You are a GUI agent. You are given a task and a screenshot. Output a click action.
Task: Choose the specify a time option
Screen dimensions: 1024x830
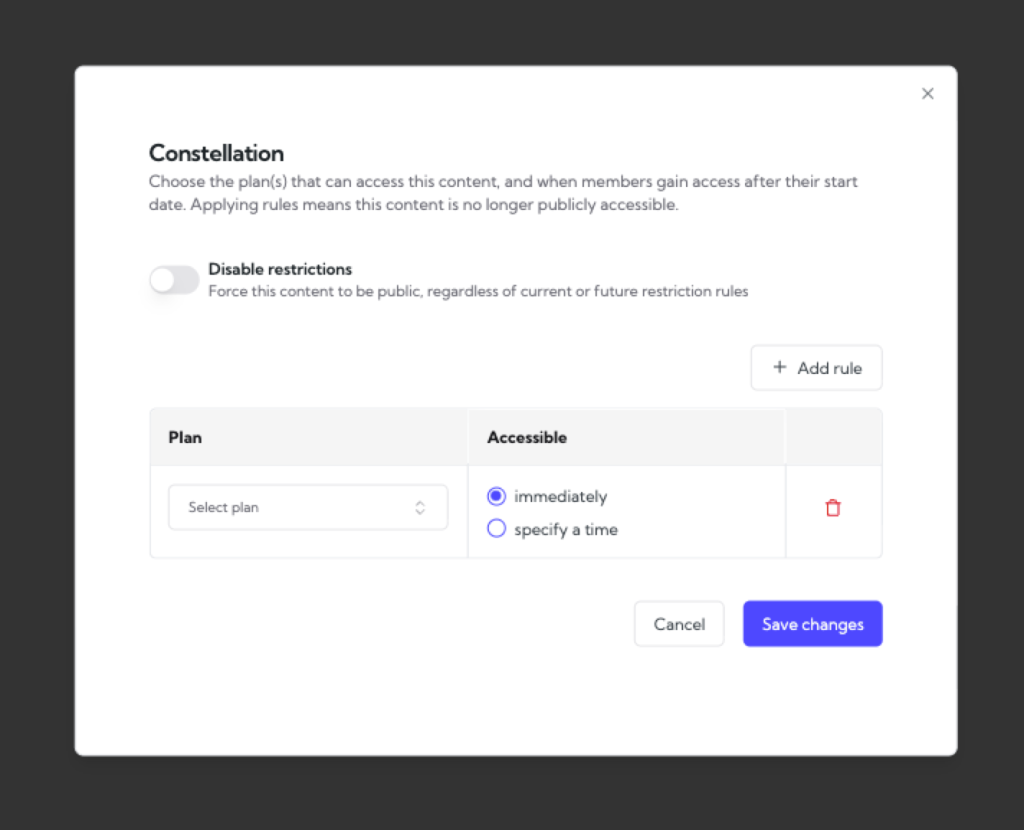[x=496, y=528]
